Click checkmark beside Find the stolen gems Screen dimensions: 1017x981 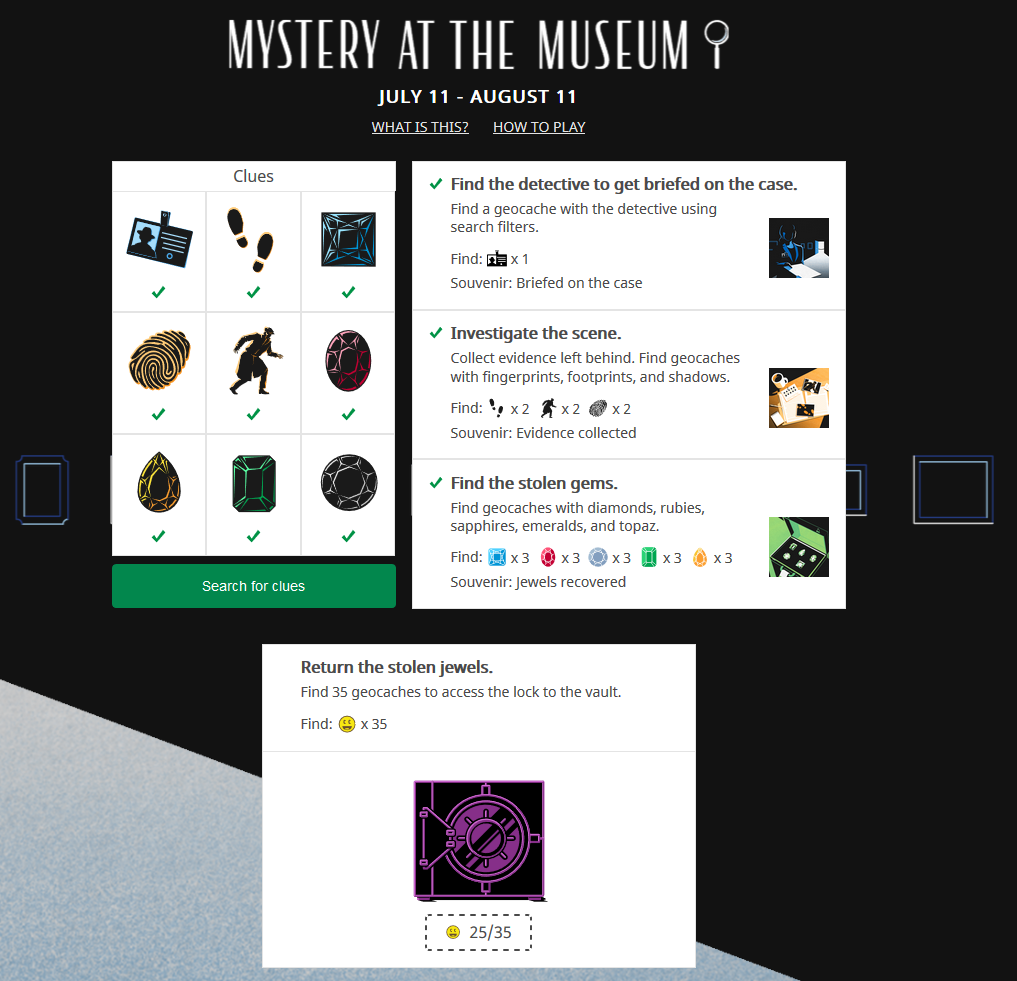click(436, 483)
